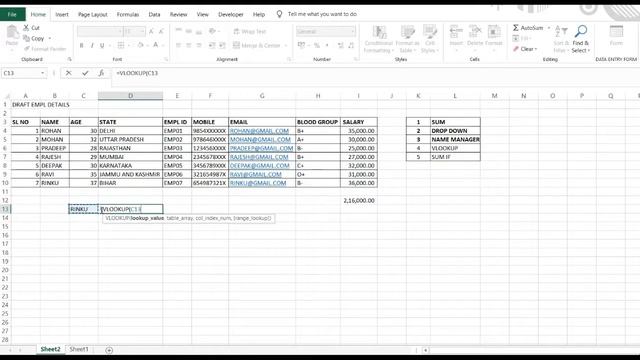Image resolution: width=640 pixels, height=360 pixels.
Task: Switch to Sheet1 tab
Action: tap(79, 349)
